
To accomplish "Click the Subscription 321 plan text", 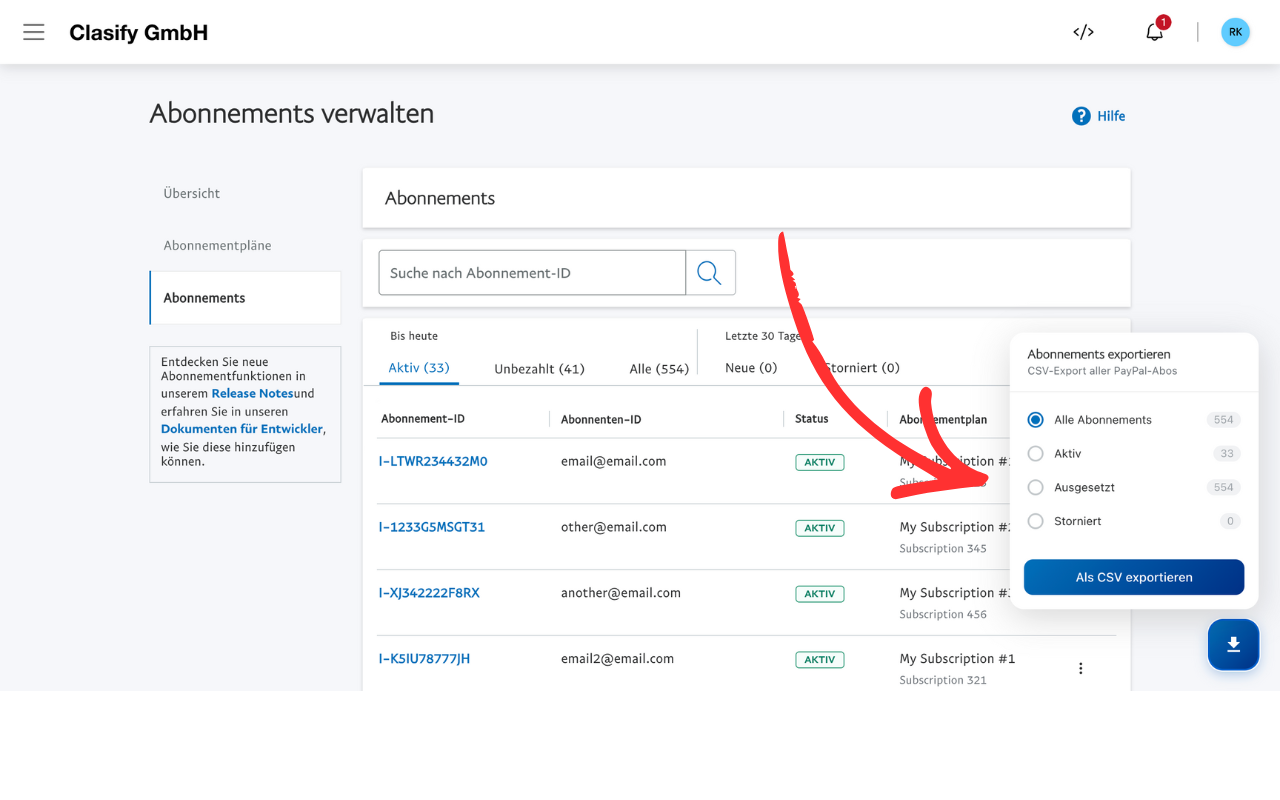I will coord(943,680).
